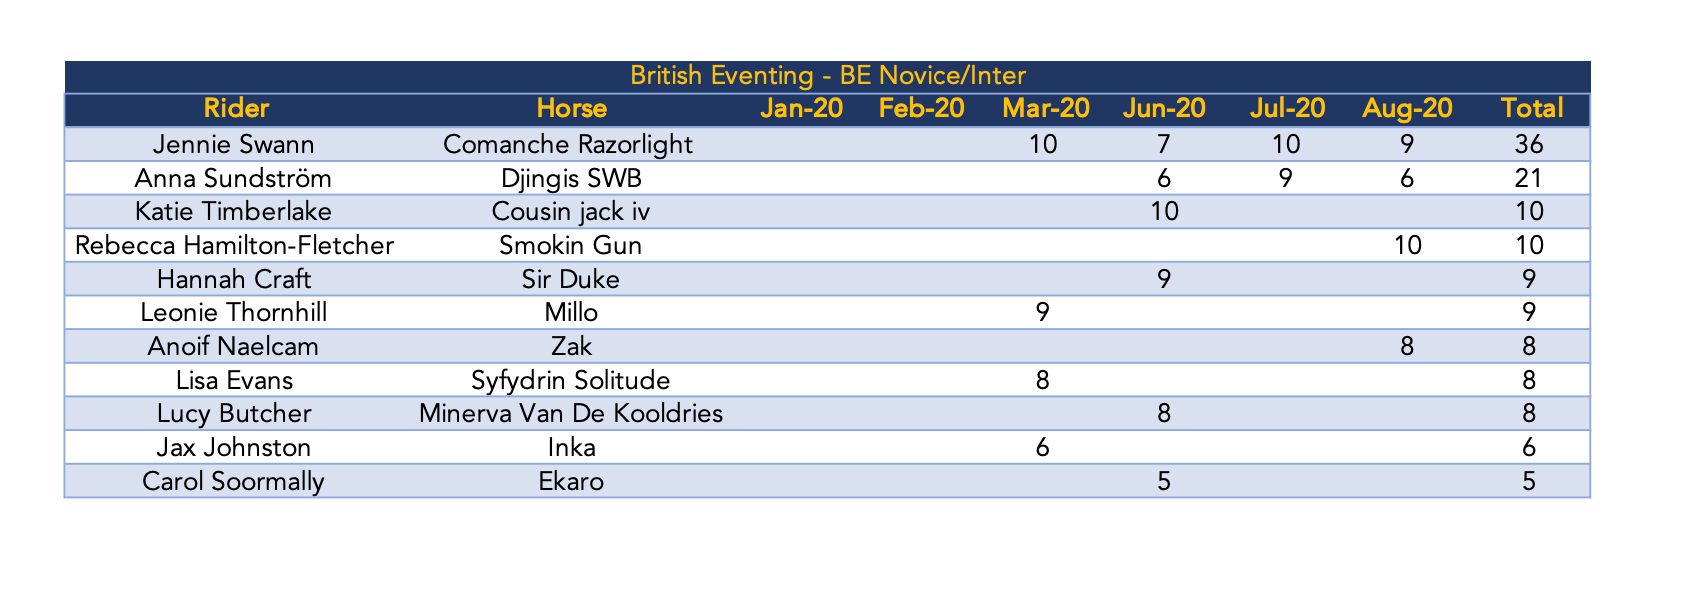1686x606 pixels.
Task: Select the Aug-20 column header
Action: click(1407, 108)
